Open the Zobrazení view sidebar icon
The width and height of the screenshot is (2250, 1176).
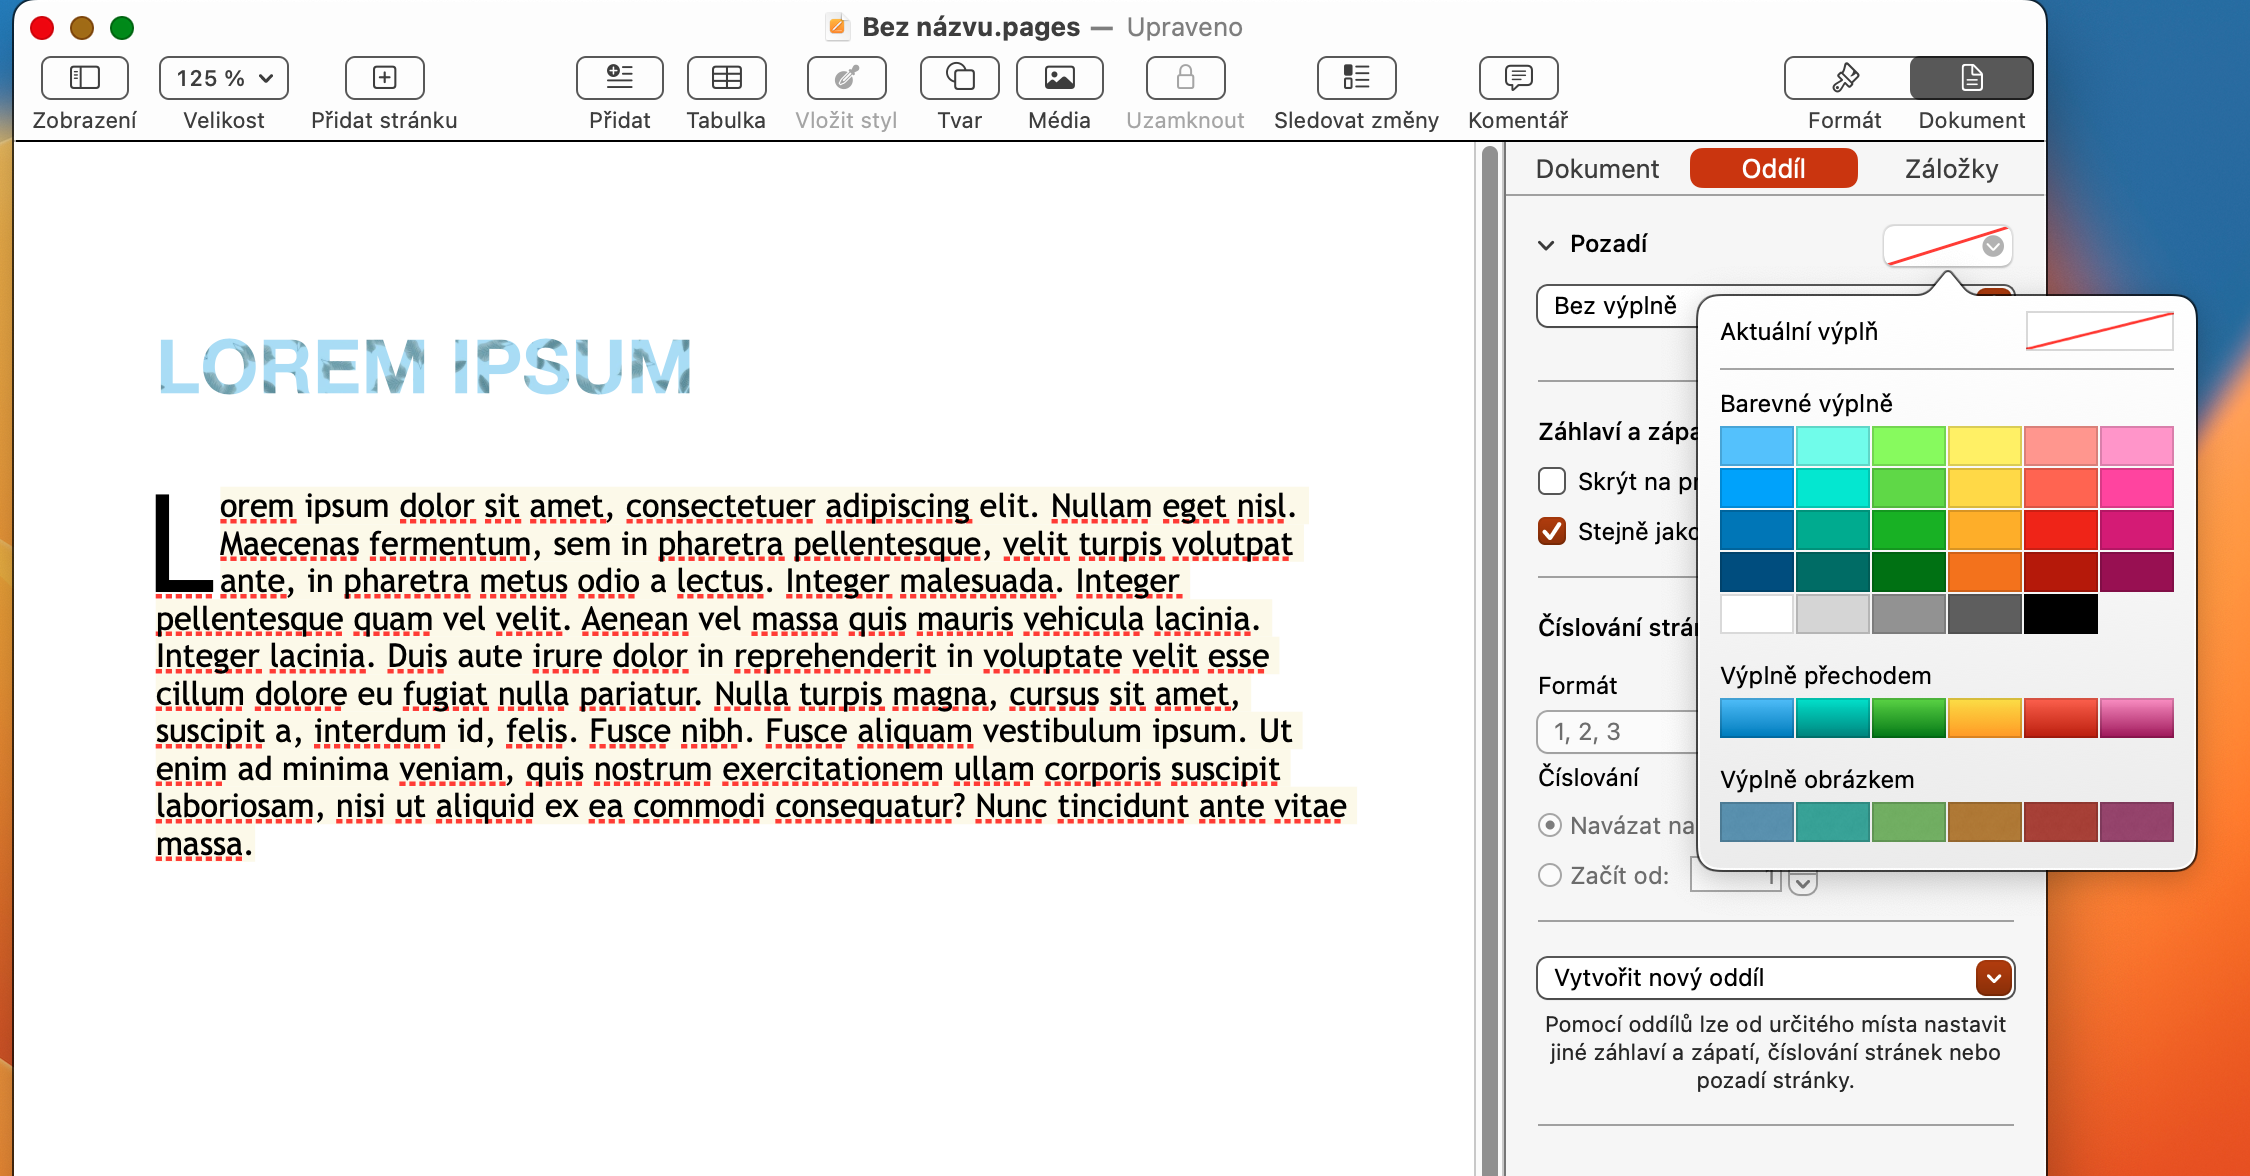(85, 78)
